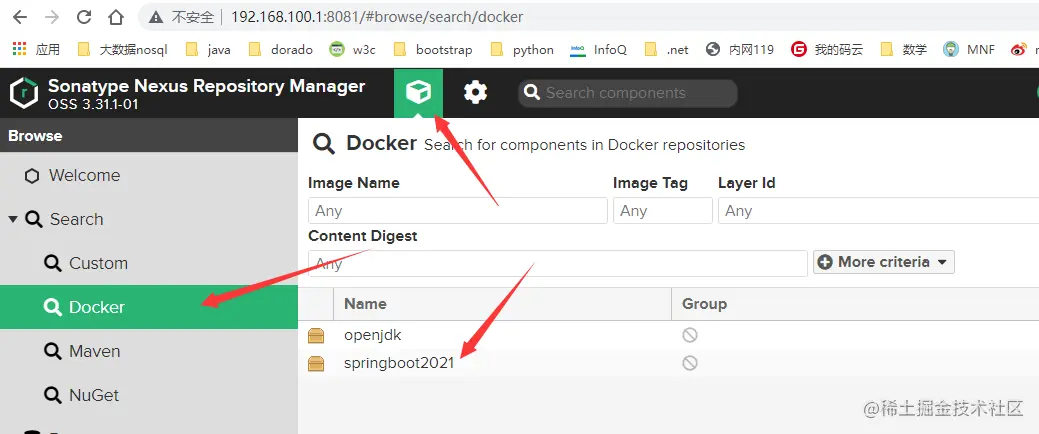
Task: Click the browser forward arrow
Action: [52, 17]
